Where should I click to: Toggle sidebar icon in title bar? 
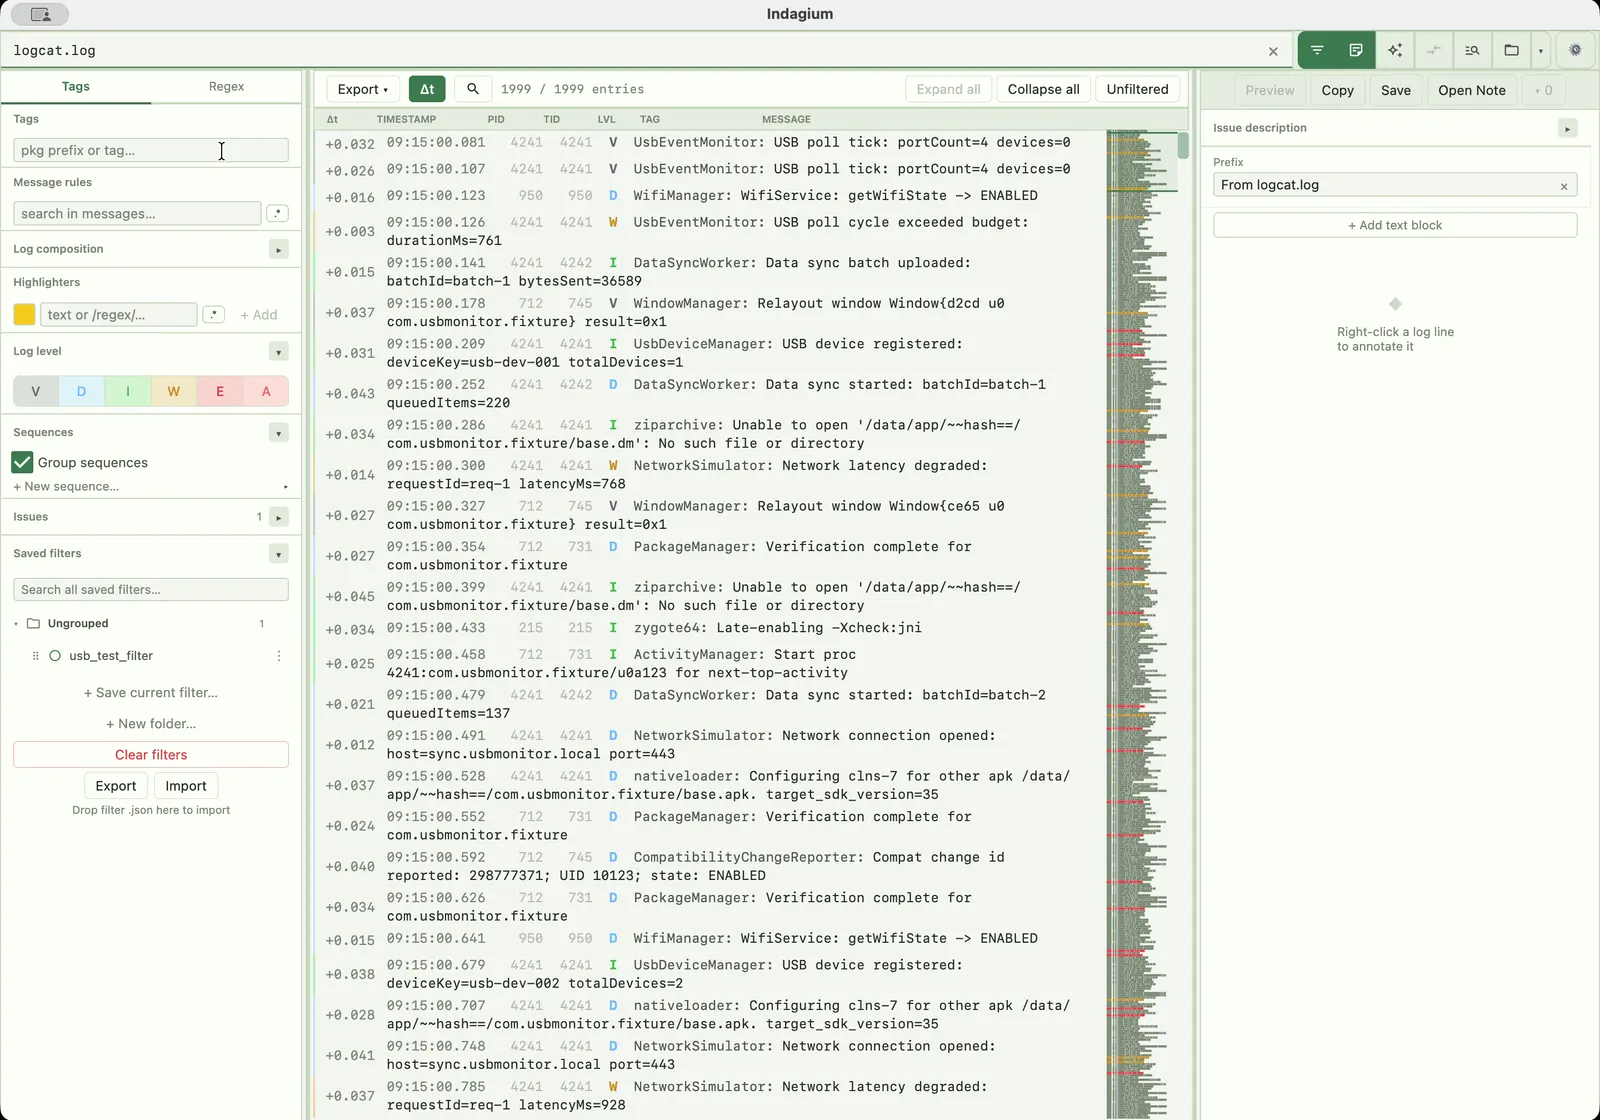pyautogui.click(x=40, y=14)
